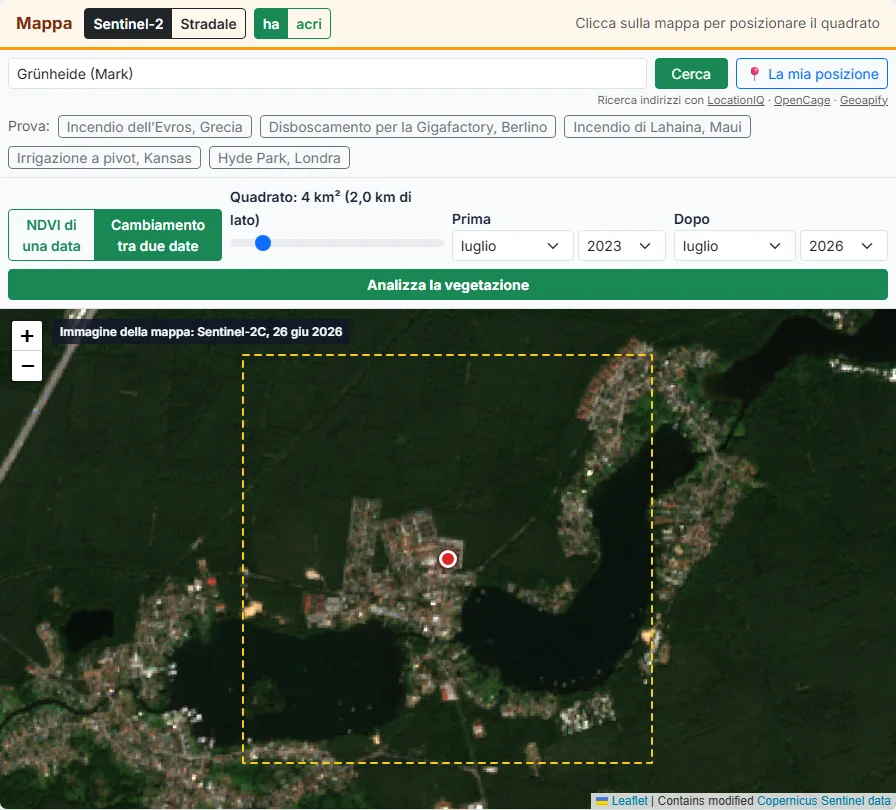Click the pin icon in La mia posizione
This screenshot has height=810, width=896.
754,74
